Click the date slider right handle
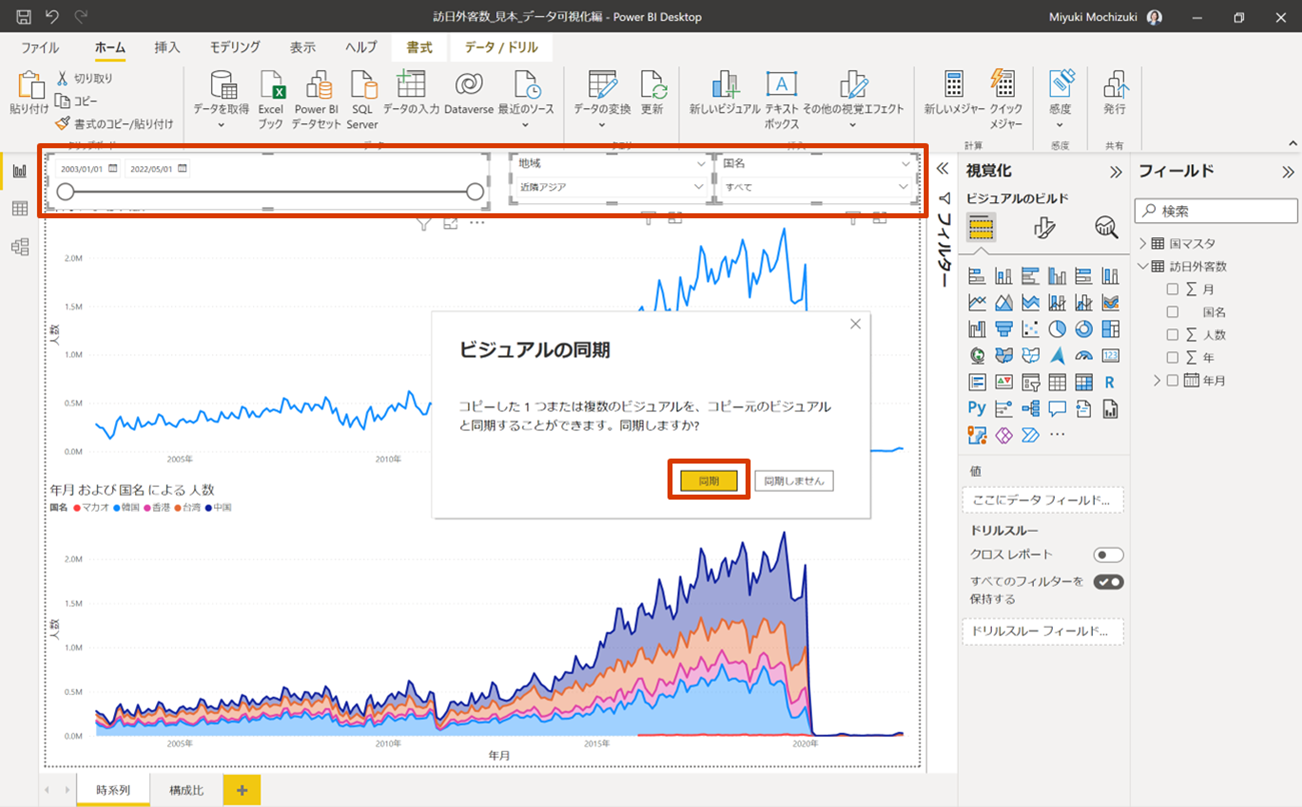The height and width of the screenshot is (807, 1302). pyautogui.click(x=475, y=192)
